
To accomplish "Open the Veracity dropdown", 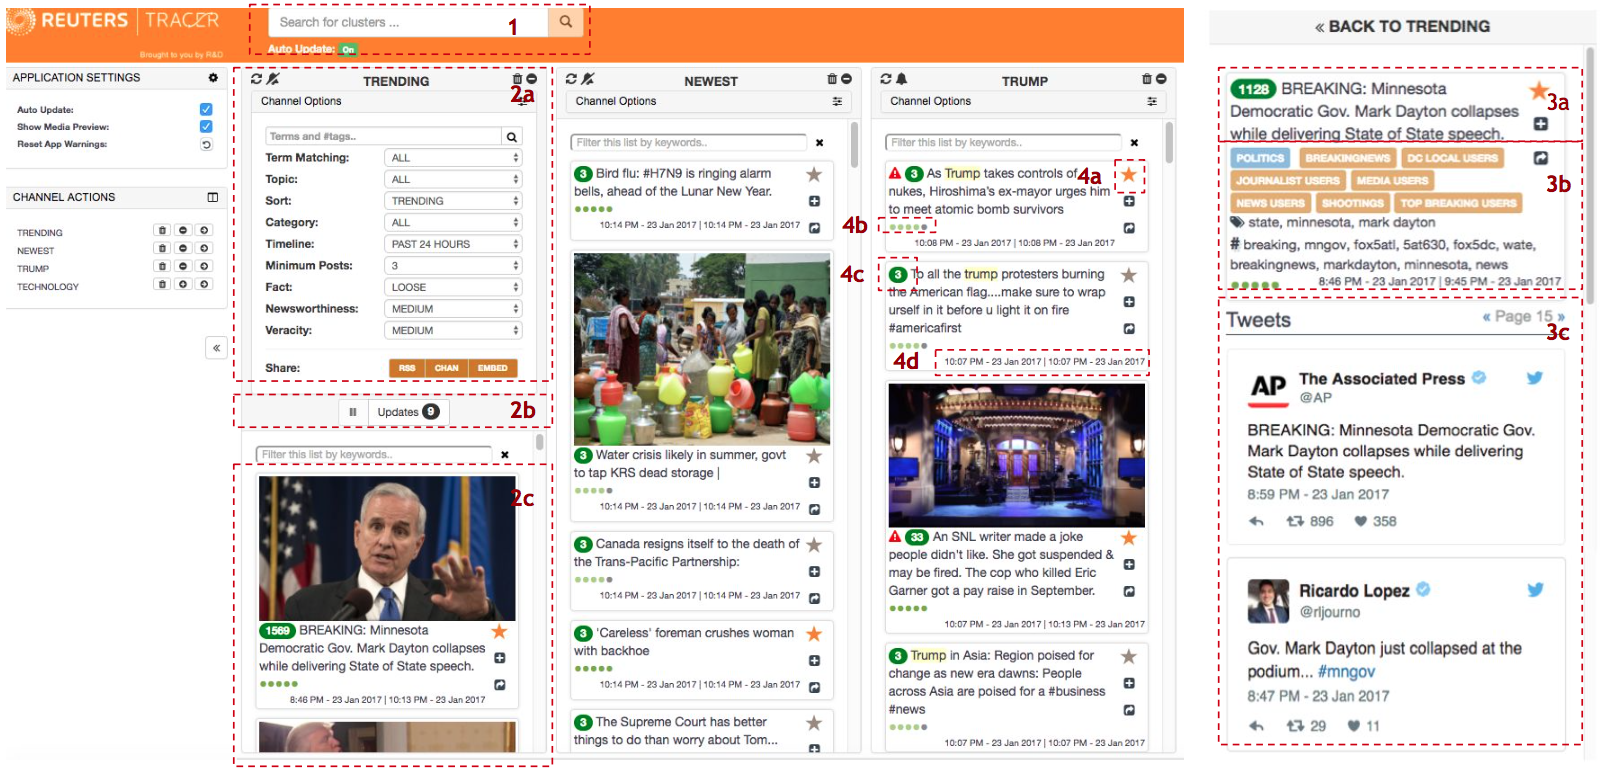I will pyautogui.click(x=453, y=331).
